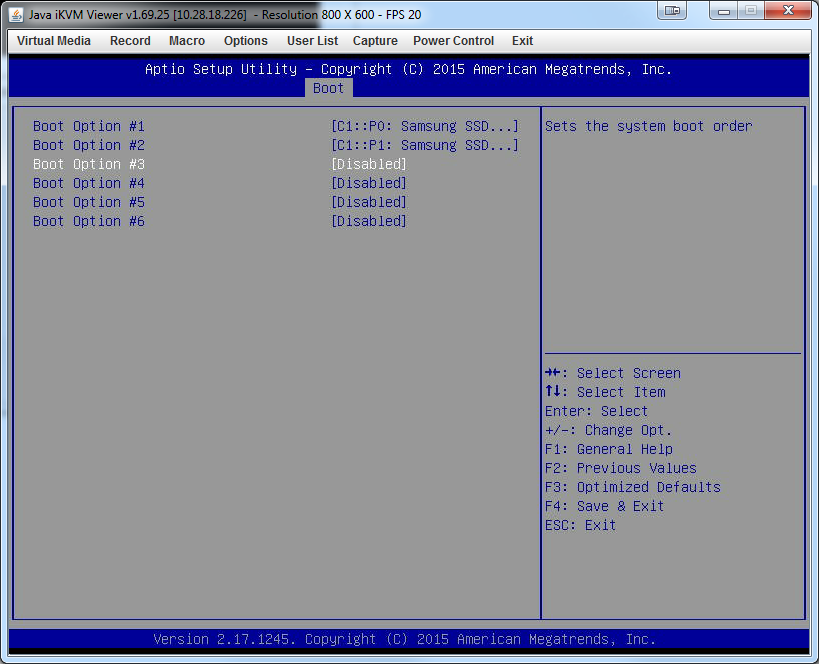
Task: Select the Disabled value of Boot Option #5
Action: pos(368,202)
